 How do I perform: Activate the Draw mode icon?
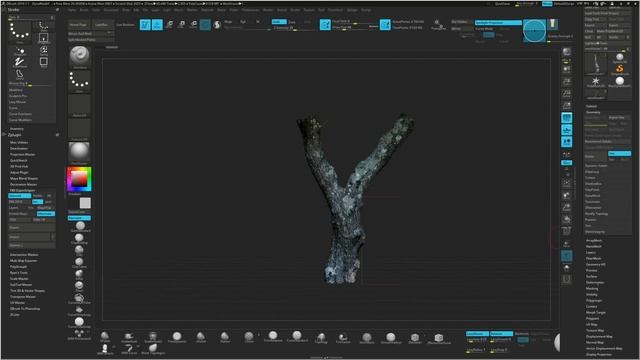(157, 24)
